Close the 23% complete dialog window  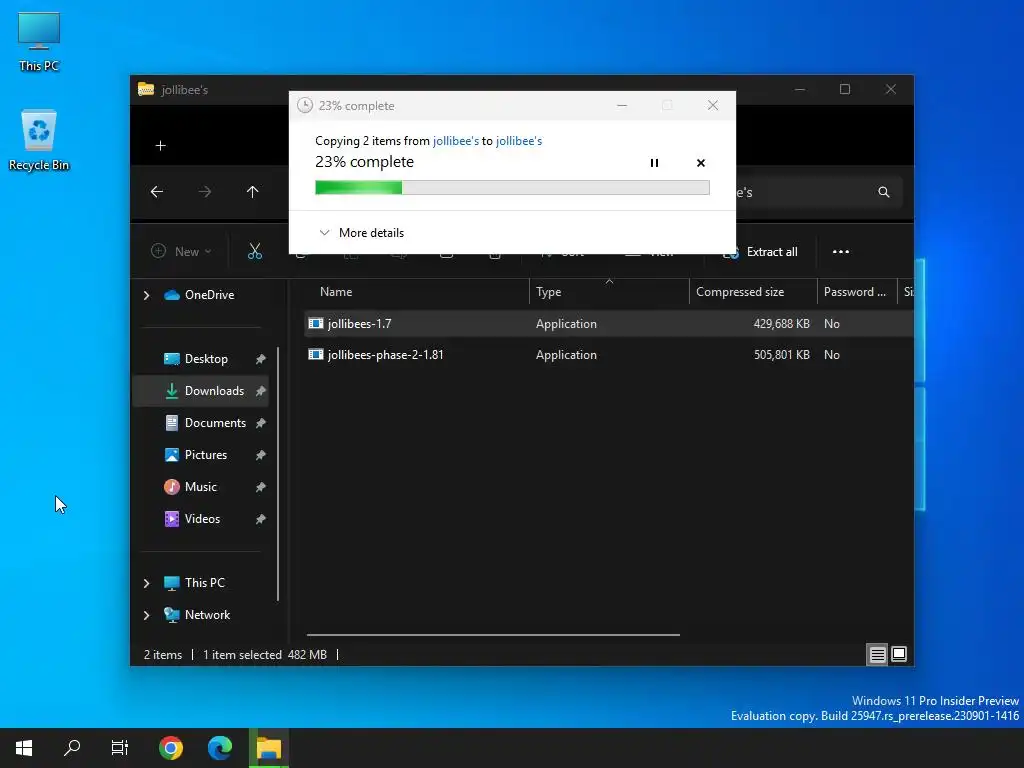[x=712, y=105]
